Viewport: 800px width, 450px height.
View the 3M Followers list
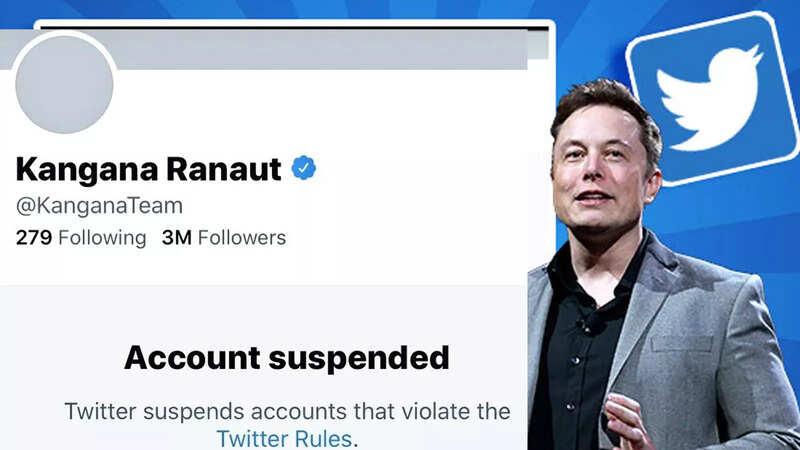(x=224, y=238)
